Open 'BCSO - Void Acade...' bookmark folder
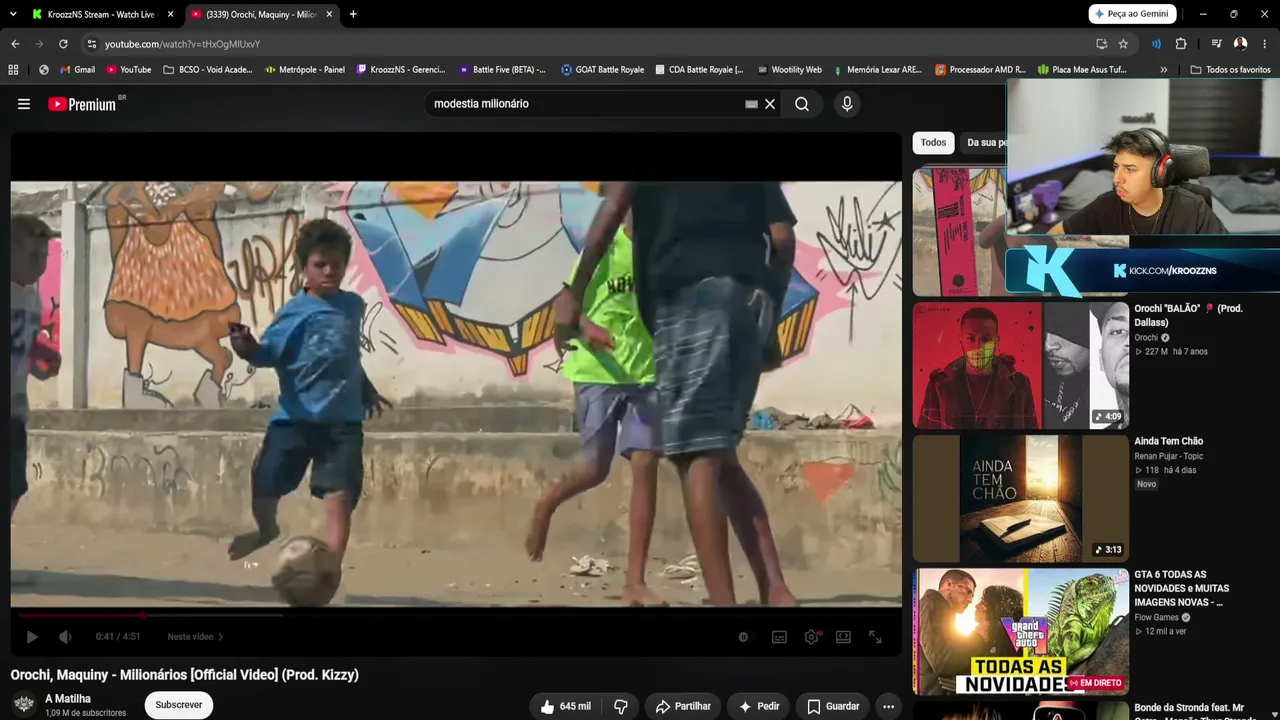 click(208, 70)
